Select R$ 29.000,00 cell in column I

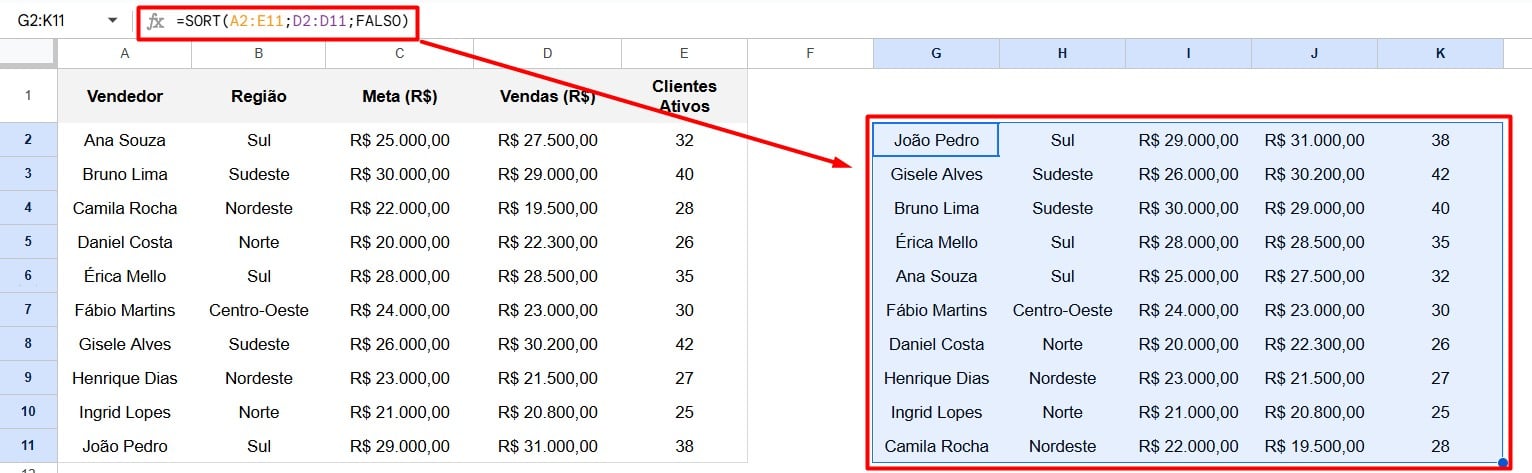coord(1188,140)
